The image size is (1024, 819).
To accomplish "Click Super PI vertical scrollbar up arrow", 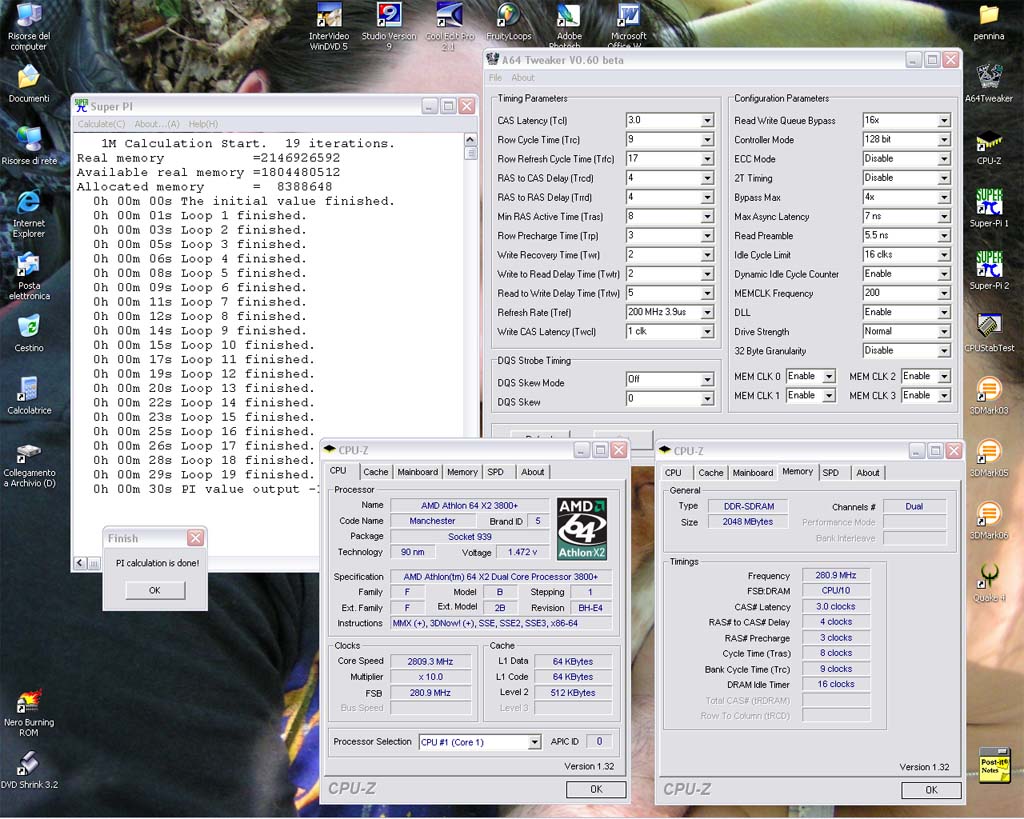I will (x=470, y=140).
